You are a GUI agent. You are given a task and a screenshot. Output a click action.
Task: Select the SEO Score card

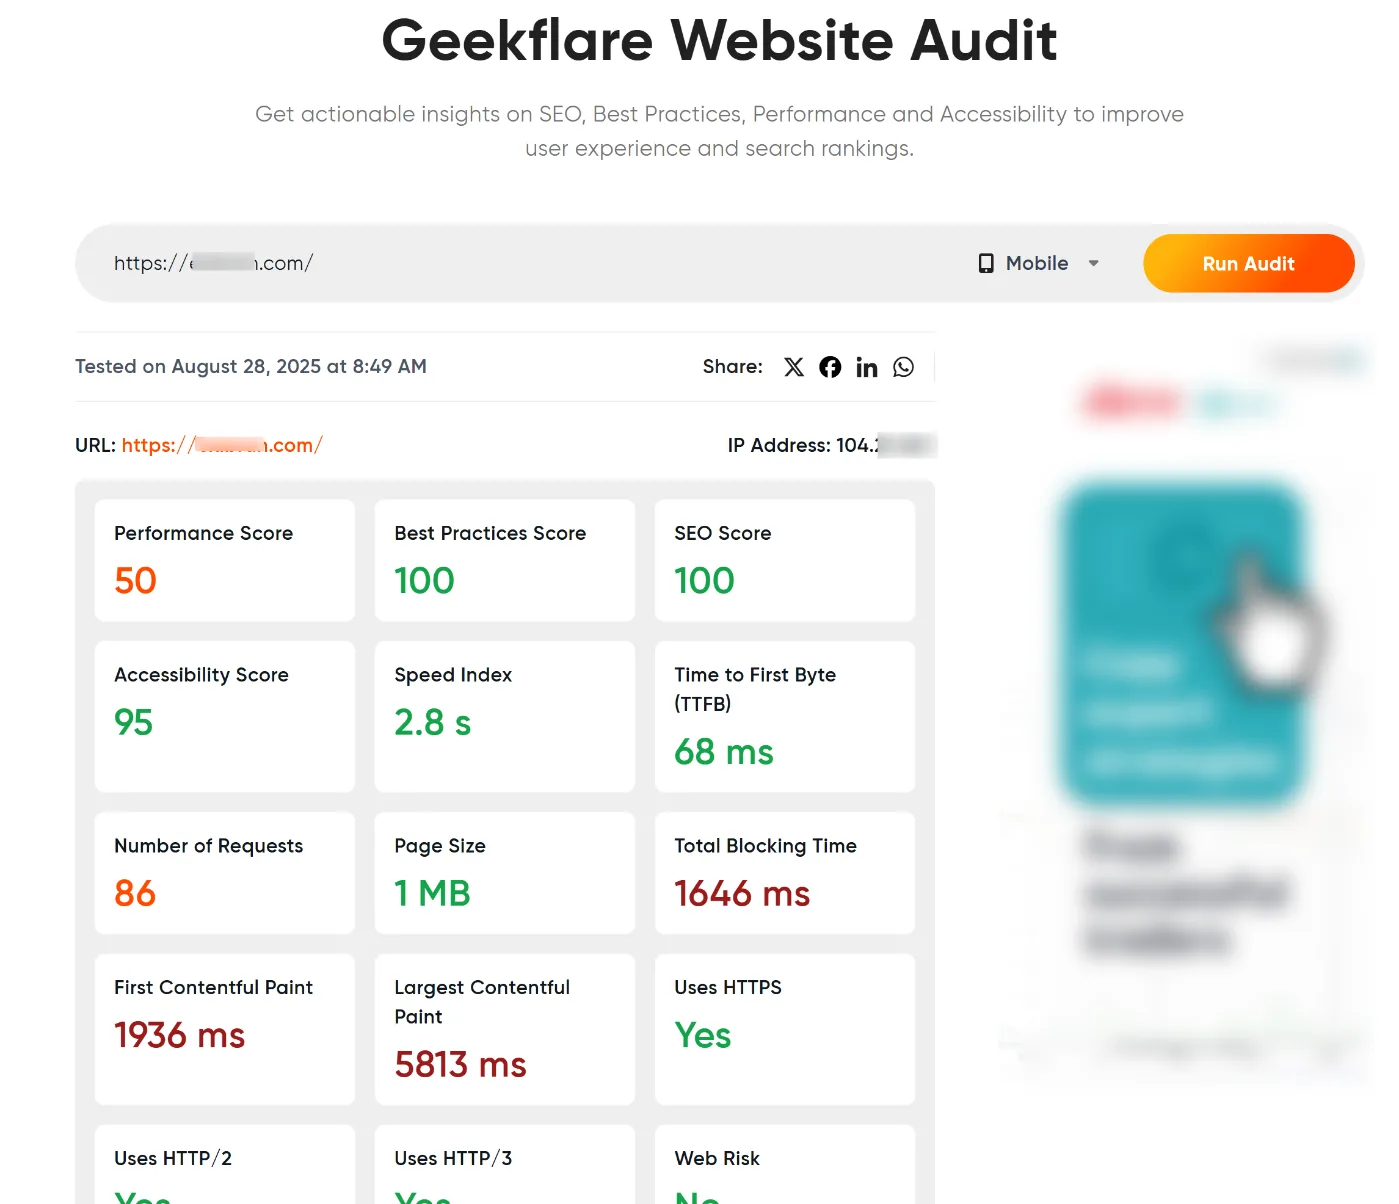[x=784, y=560]
